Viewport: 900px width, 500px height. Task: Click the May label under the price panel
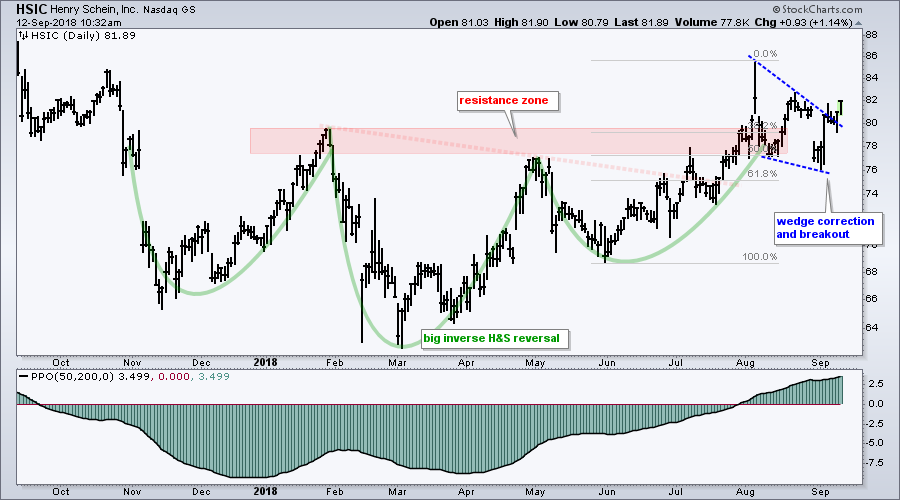[535, 363]
